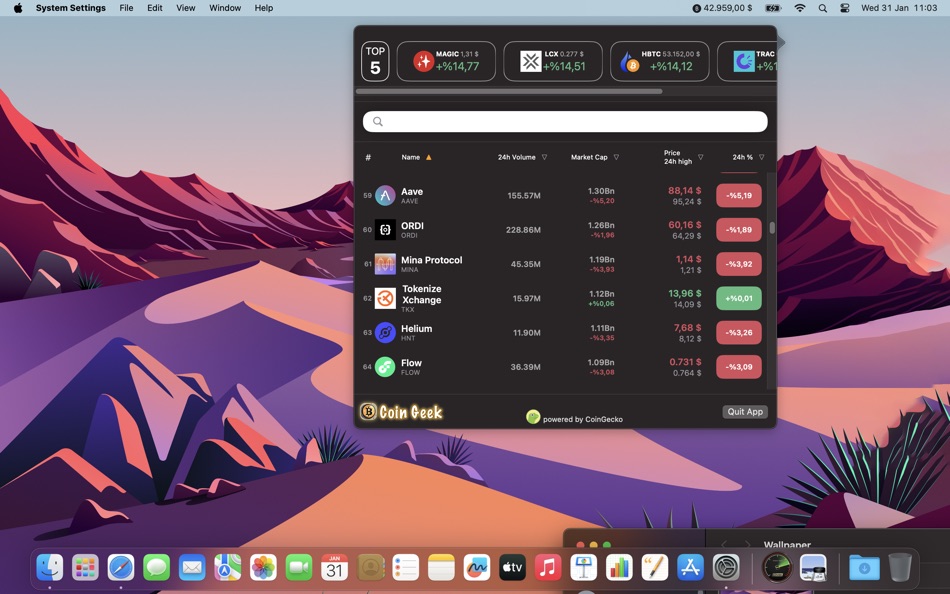Click inside the coin search field
This screenshot has height=594, width=950.
click(565, 121)
